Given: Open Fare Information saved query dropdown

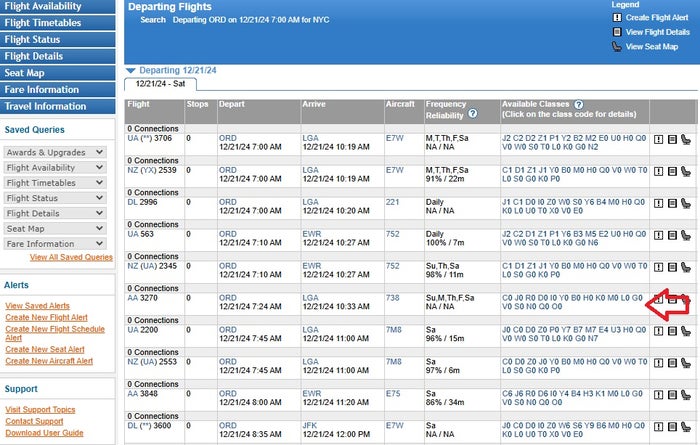Looking at the screenshot, I should [x=55, y=243].
